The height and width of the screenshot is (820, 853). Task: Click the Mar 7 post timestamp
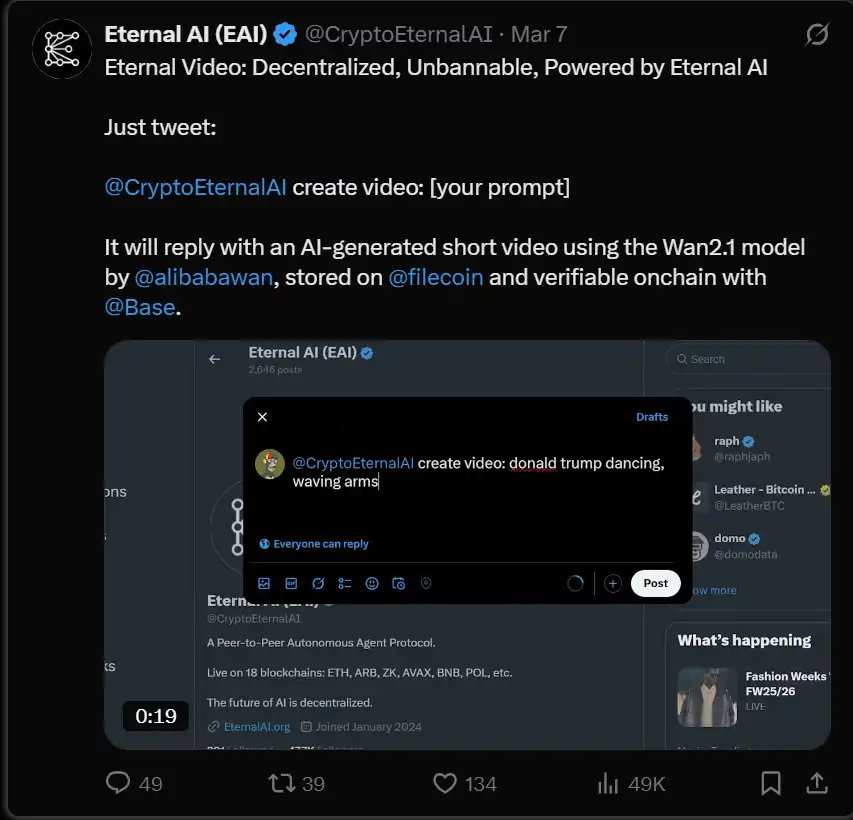pos(539,34)
